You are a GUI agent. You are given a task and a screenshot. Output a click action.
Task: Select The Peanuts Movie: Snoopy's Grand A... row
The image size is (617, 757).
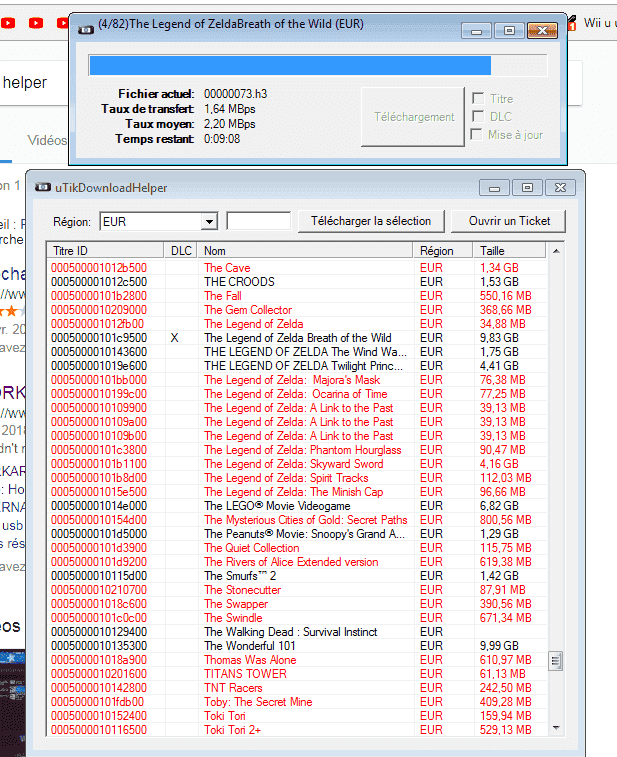point(297,533)
